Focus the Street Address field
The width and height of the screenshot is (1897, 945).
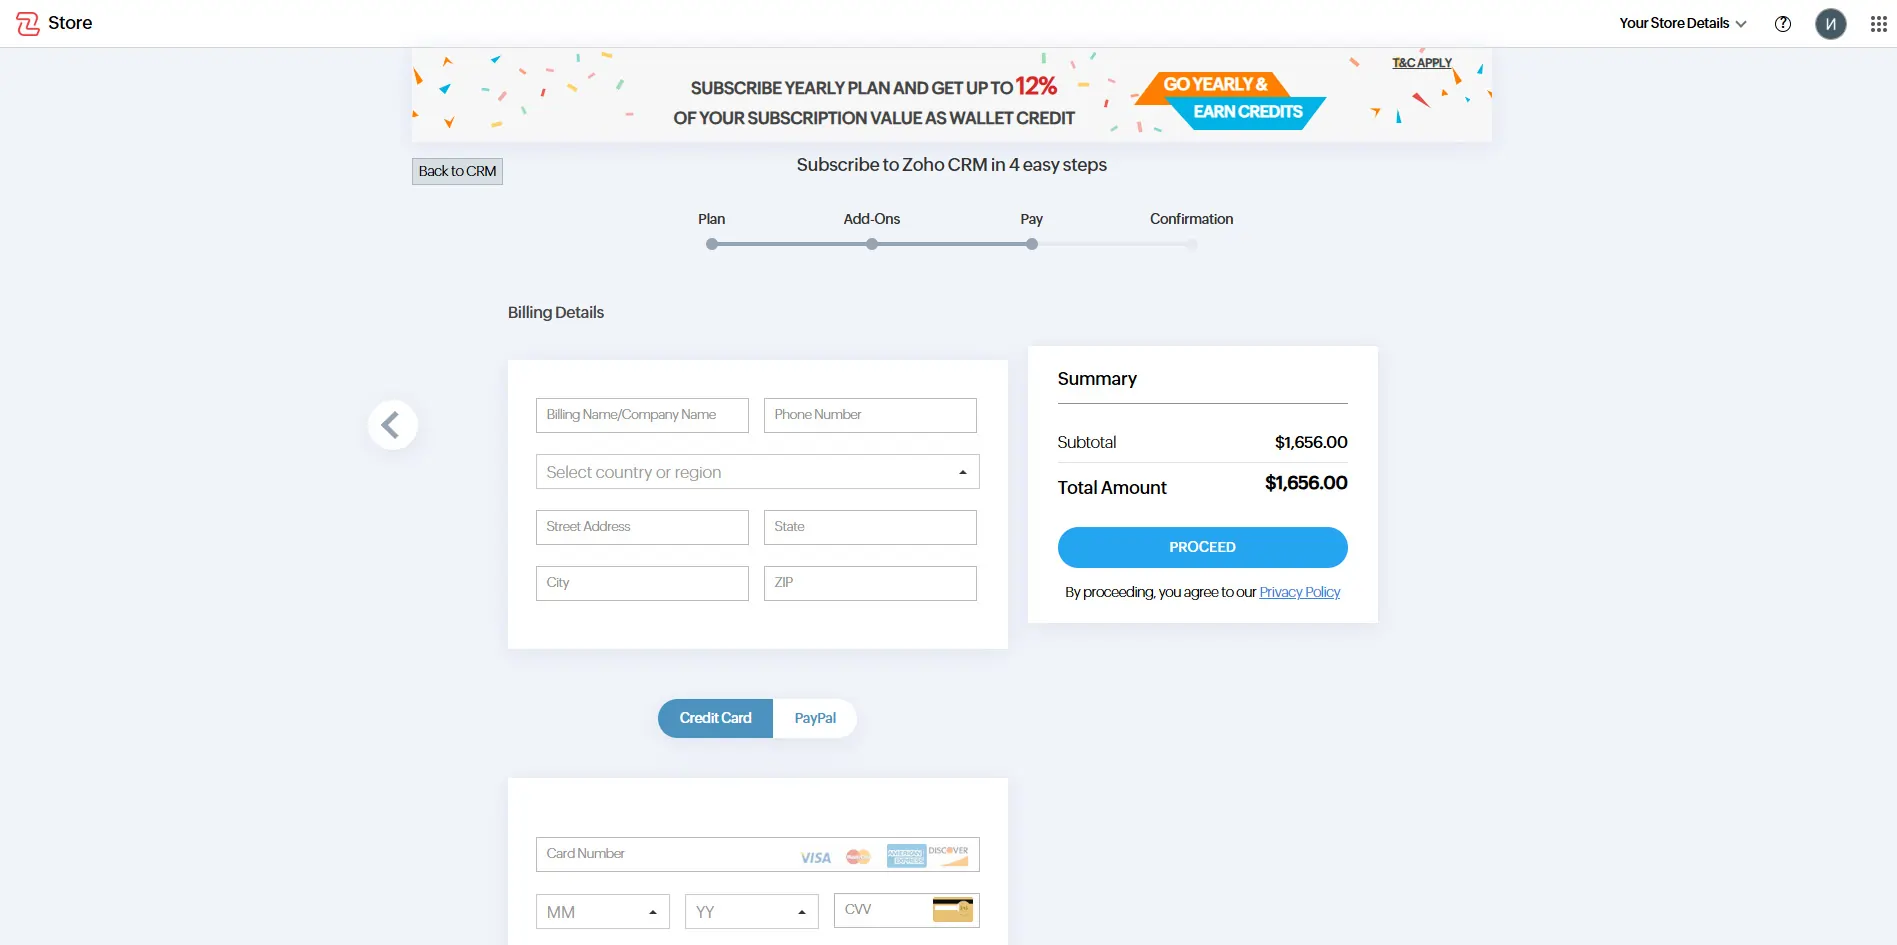tap(642, 527)
